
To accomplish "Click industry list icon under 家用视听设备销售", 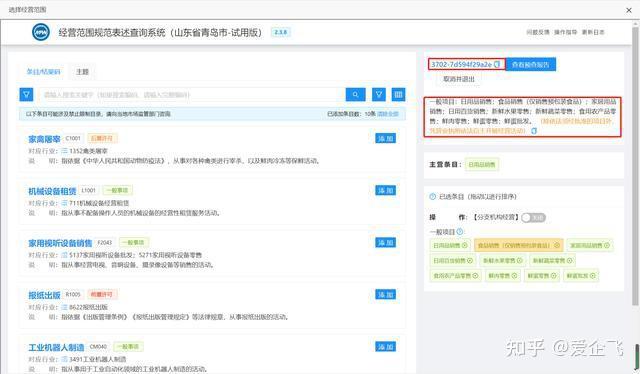I will tap(64, 255).
